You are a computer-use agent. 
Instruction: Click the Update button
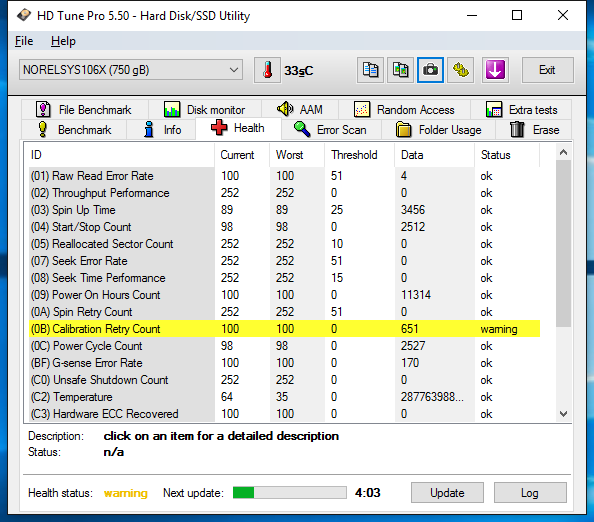(447, 493)
